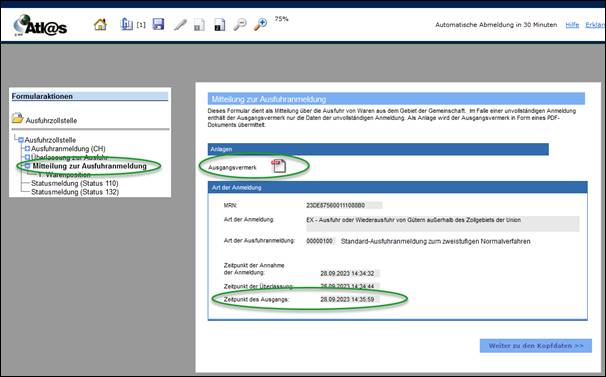The height and width of the screenshot is (377, 606).
Task: Click the Atl@s logo
Action: click(40, 26)
